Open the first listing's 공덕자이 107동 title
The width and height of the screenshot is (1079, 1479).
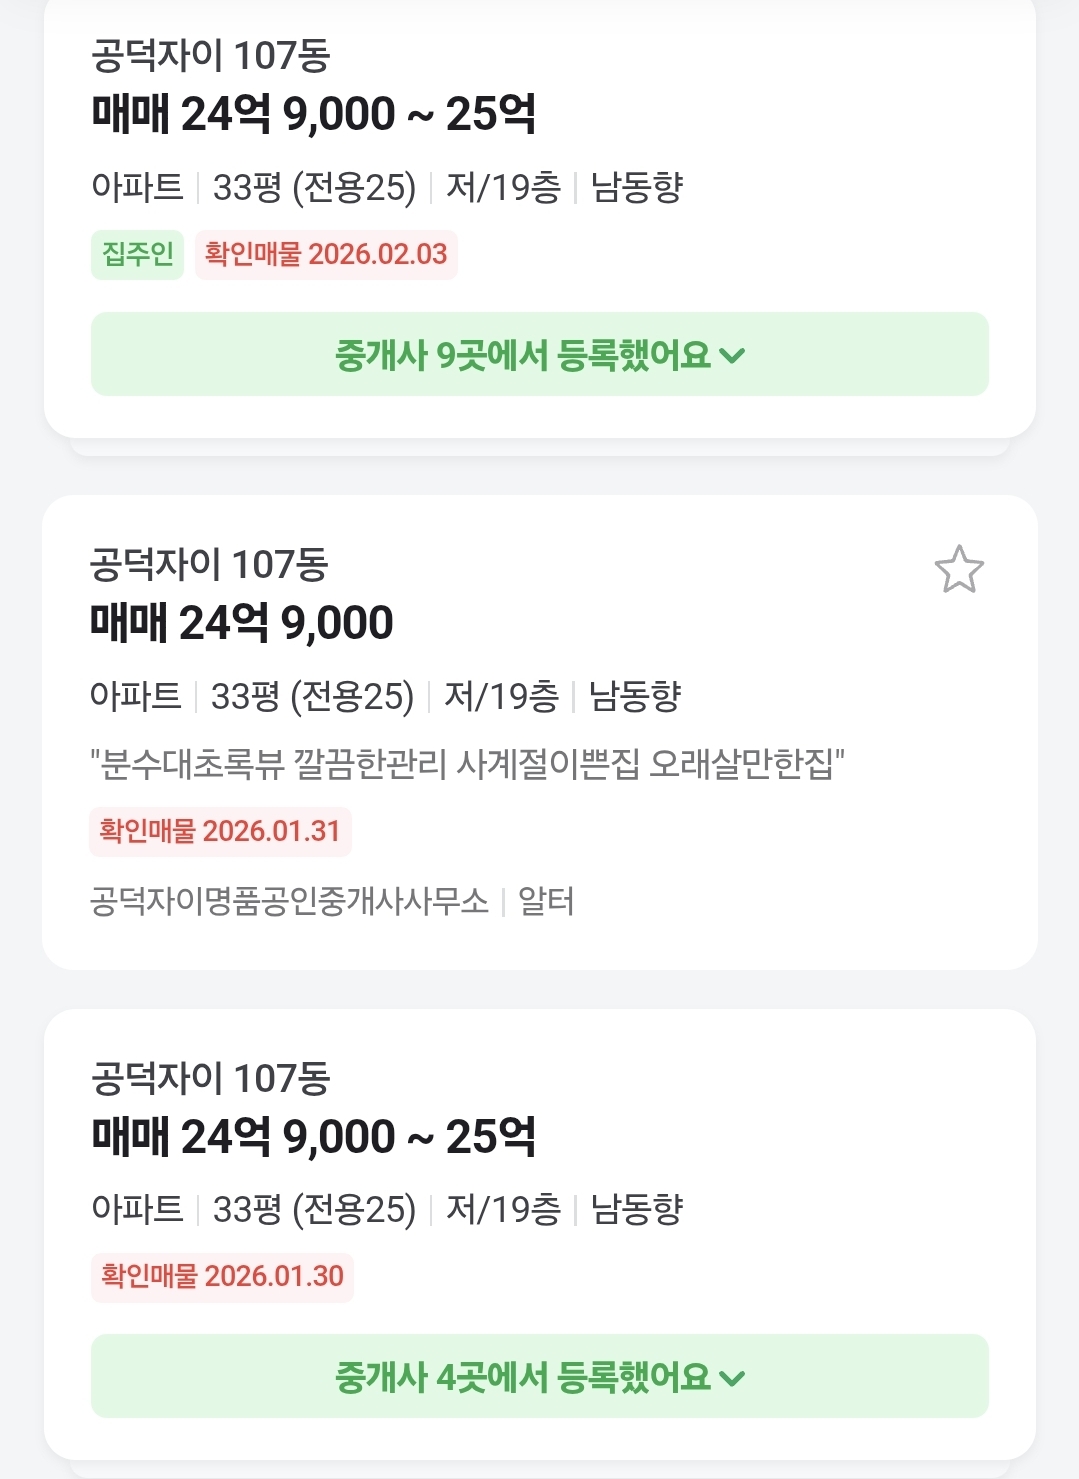[210, 56]
